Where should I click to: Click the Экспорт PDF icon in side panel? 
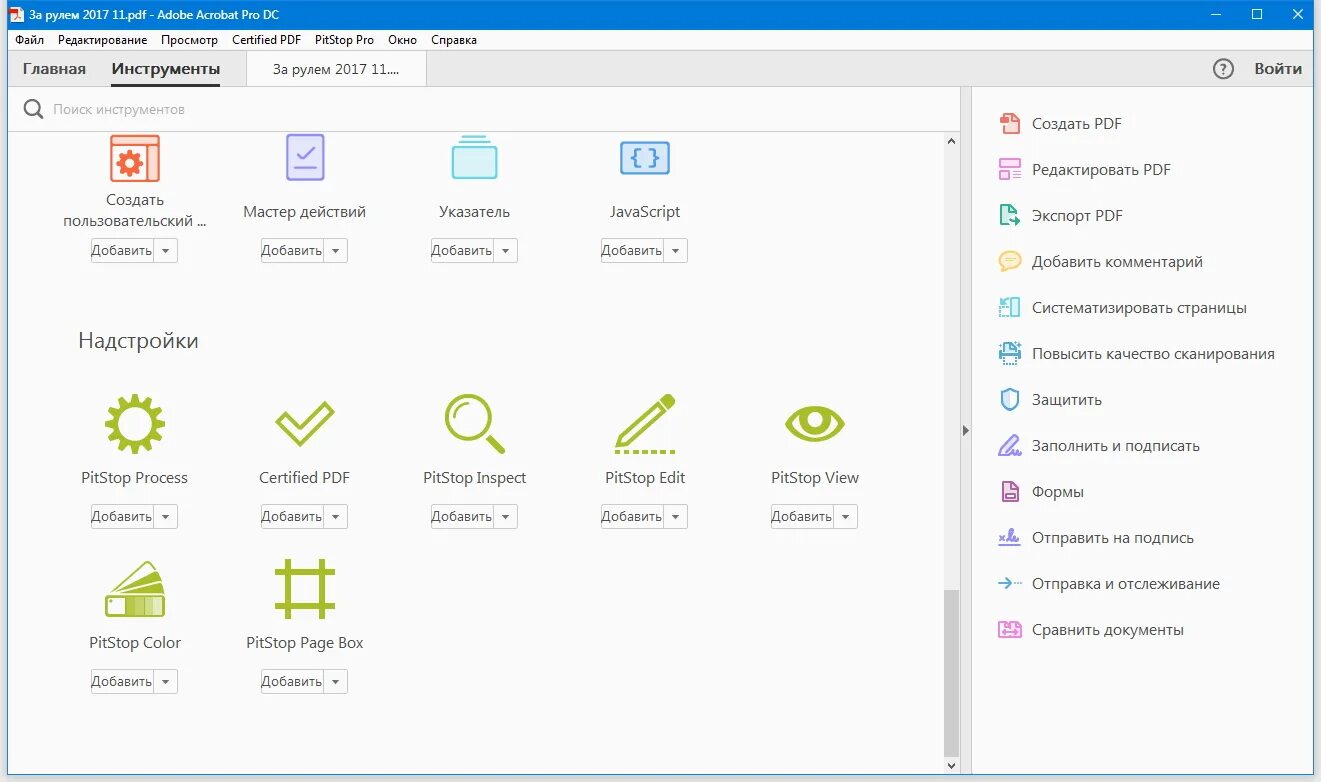(1010, 216)
